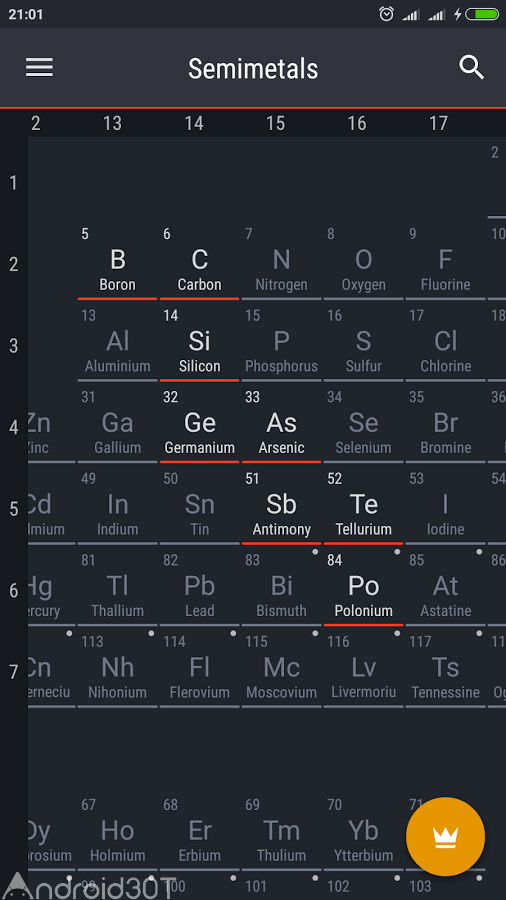The width and height of the screenshot is (506, 900).
Task: Tap period 4 row label
Action: point(14,428)
